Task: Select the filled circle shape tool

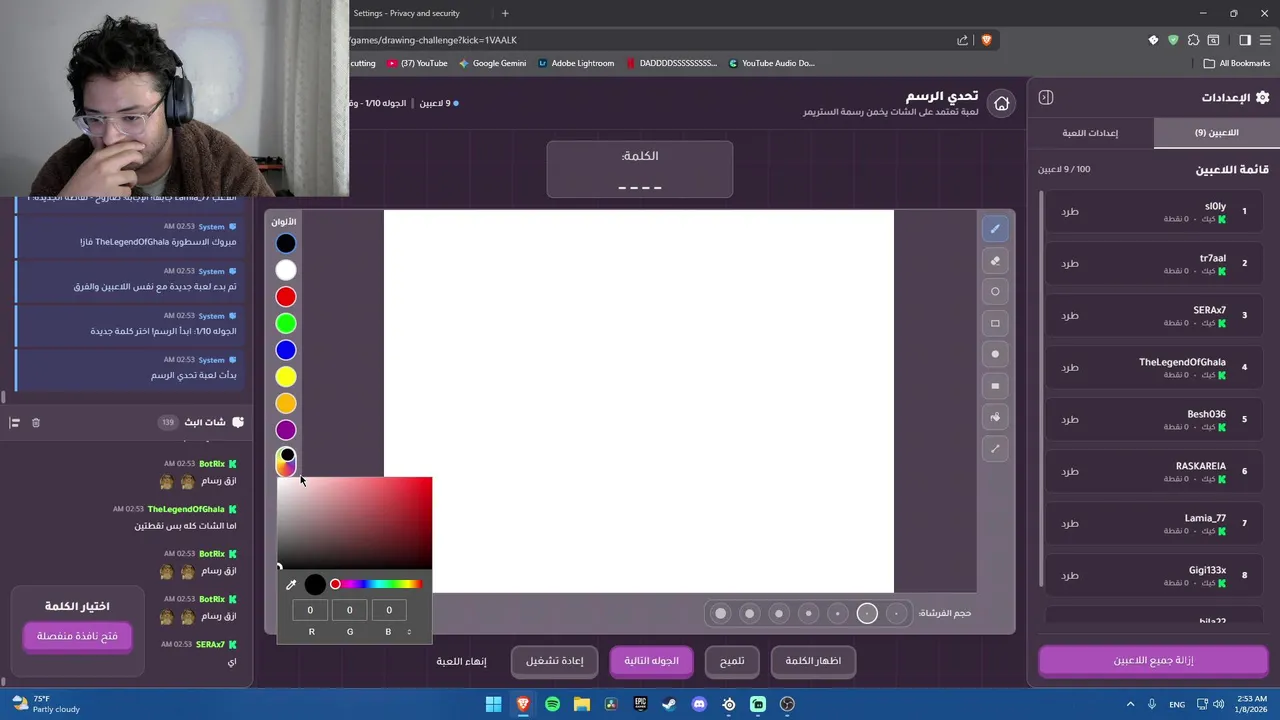Action: (x=995, y=354)
